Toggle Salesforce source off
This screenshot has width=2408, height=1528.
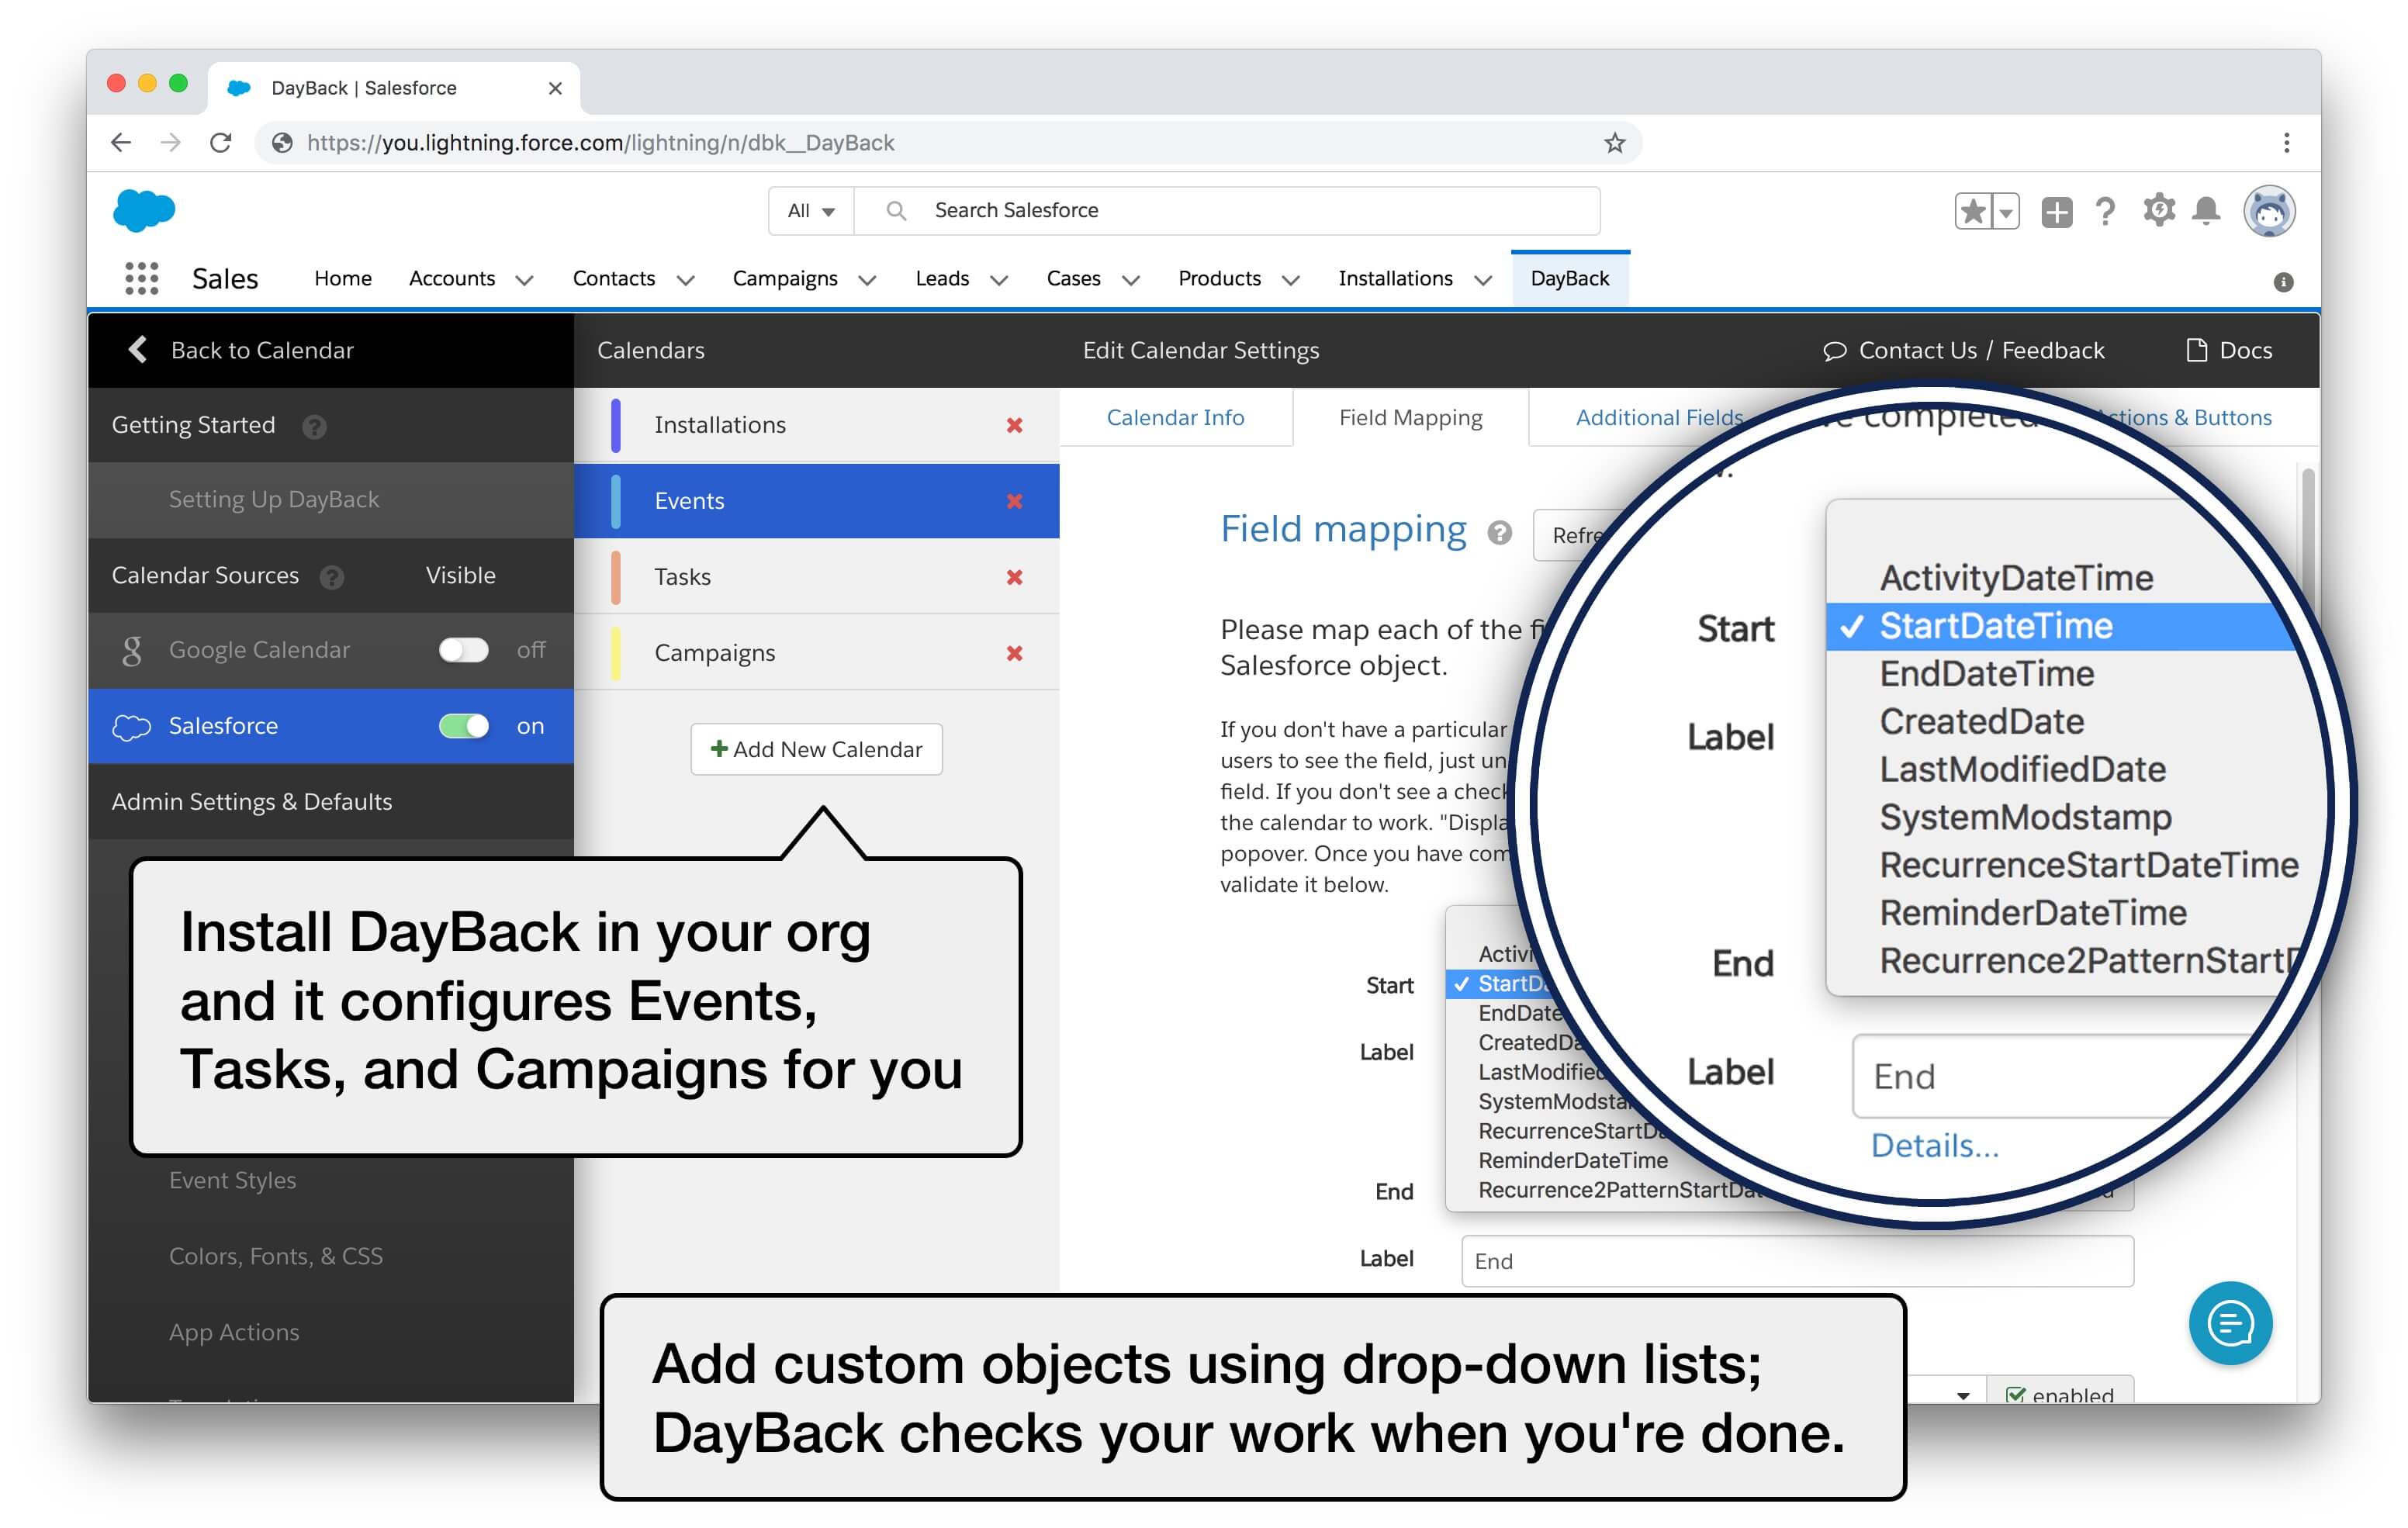tap(464, 726)
